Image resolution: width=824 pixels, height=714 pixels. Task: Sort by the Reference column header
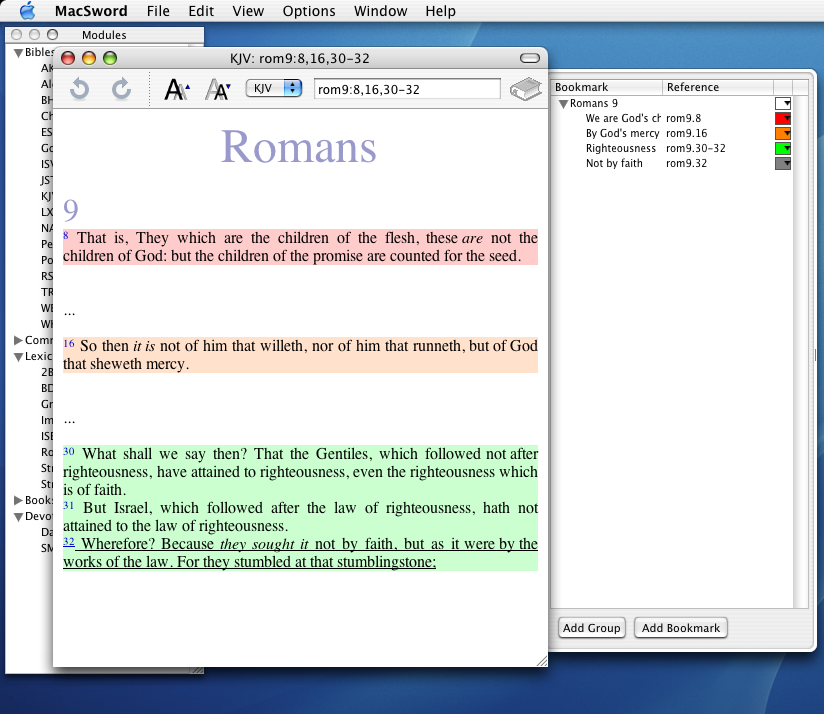tap(718, 87)
